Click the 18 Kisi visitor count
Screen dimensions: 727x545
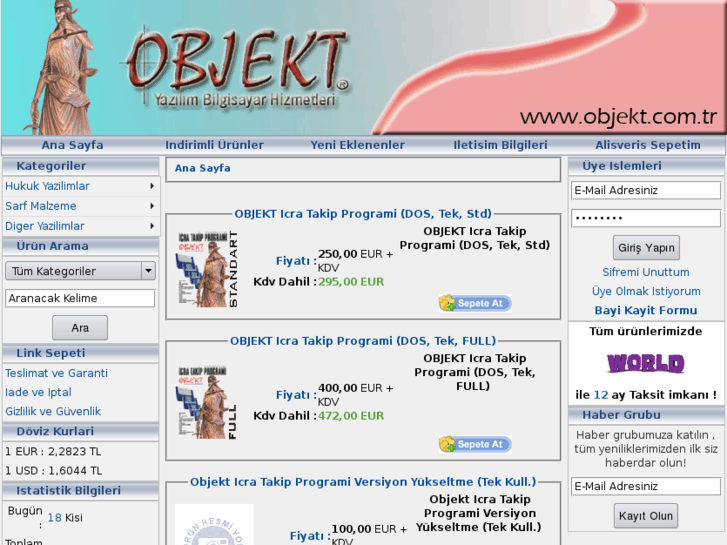pos(65,518)
